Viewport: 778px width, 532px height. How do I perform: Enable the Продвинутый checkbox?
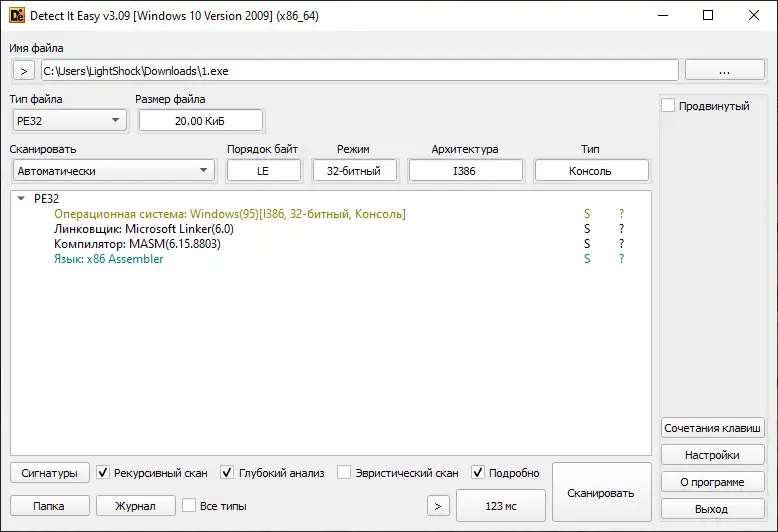click(668, 106)
